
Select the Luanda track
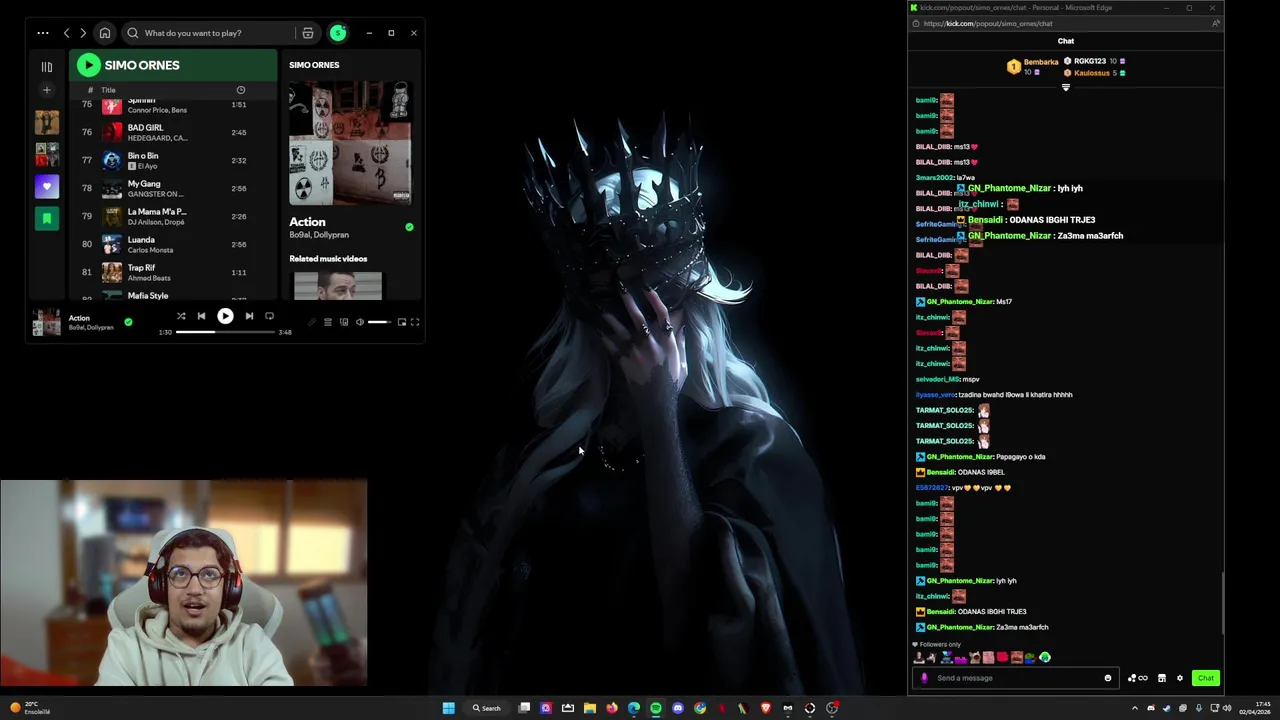click(172, 244)
